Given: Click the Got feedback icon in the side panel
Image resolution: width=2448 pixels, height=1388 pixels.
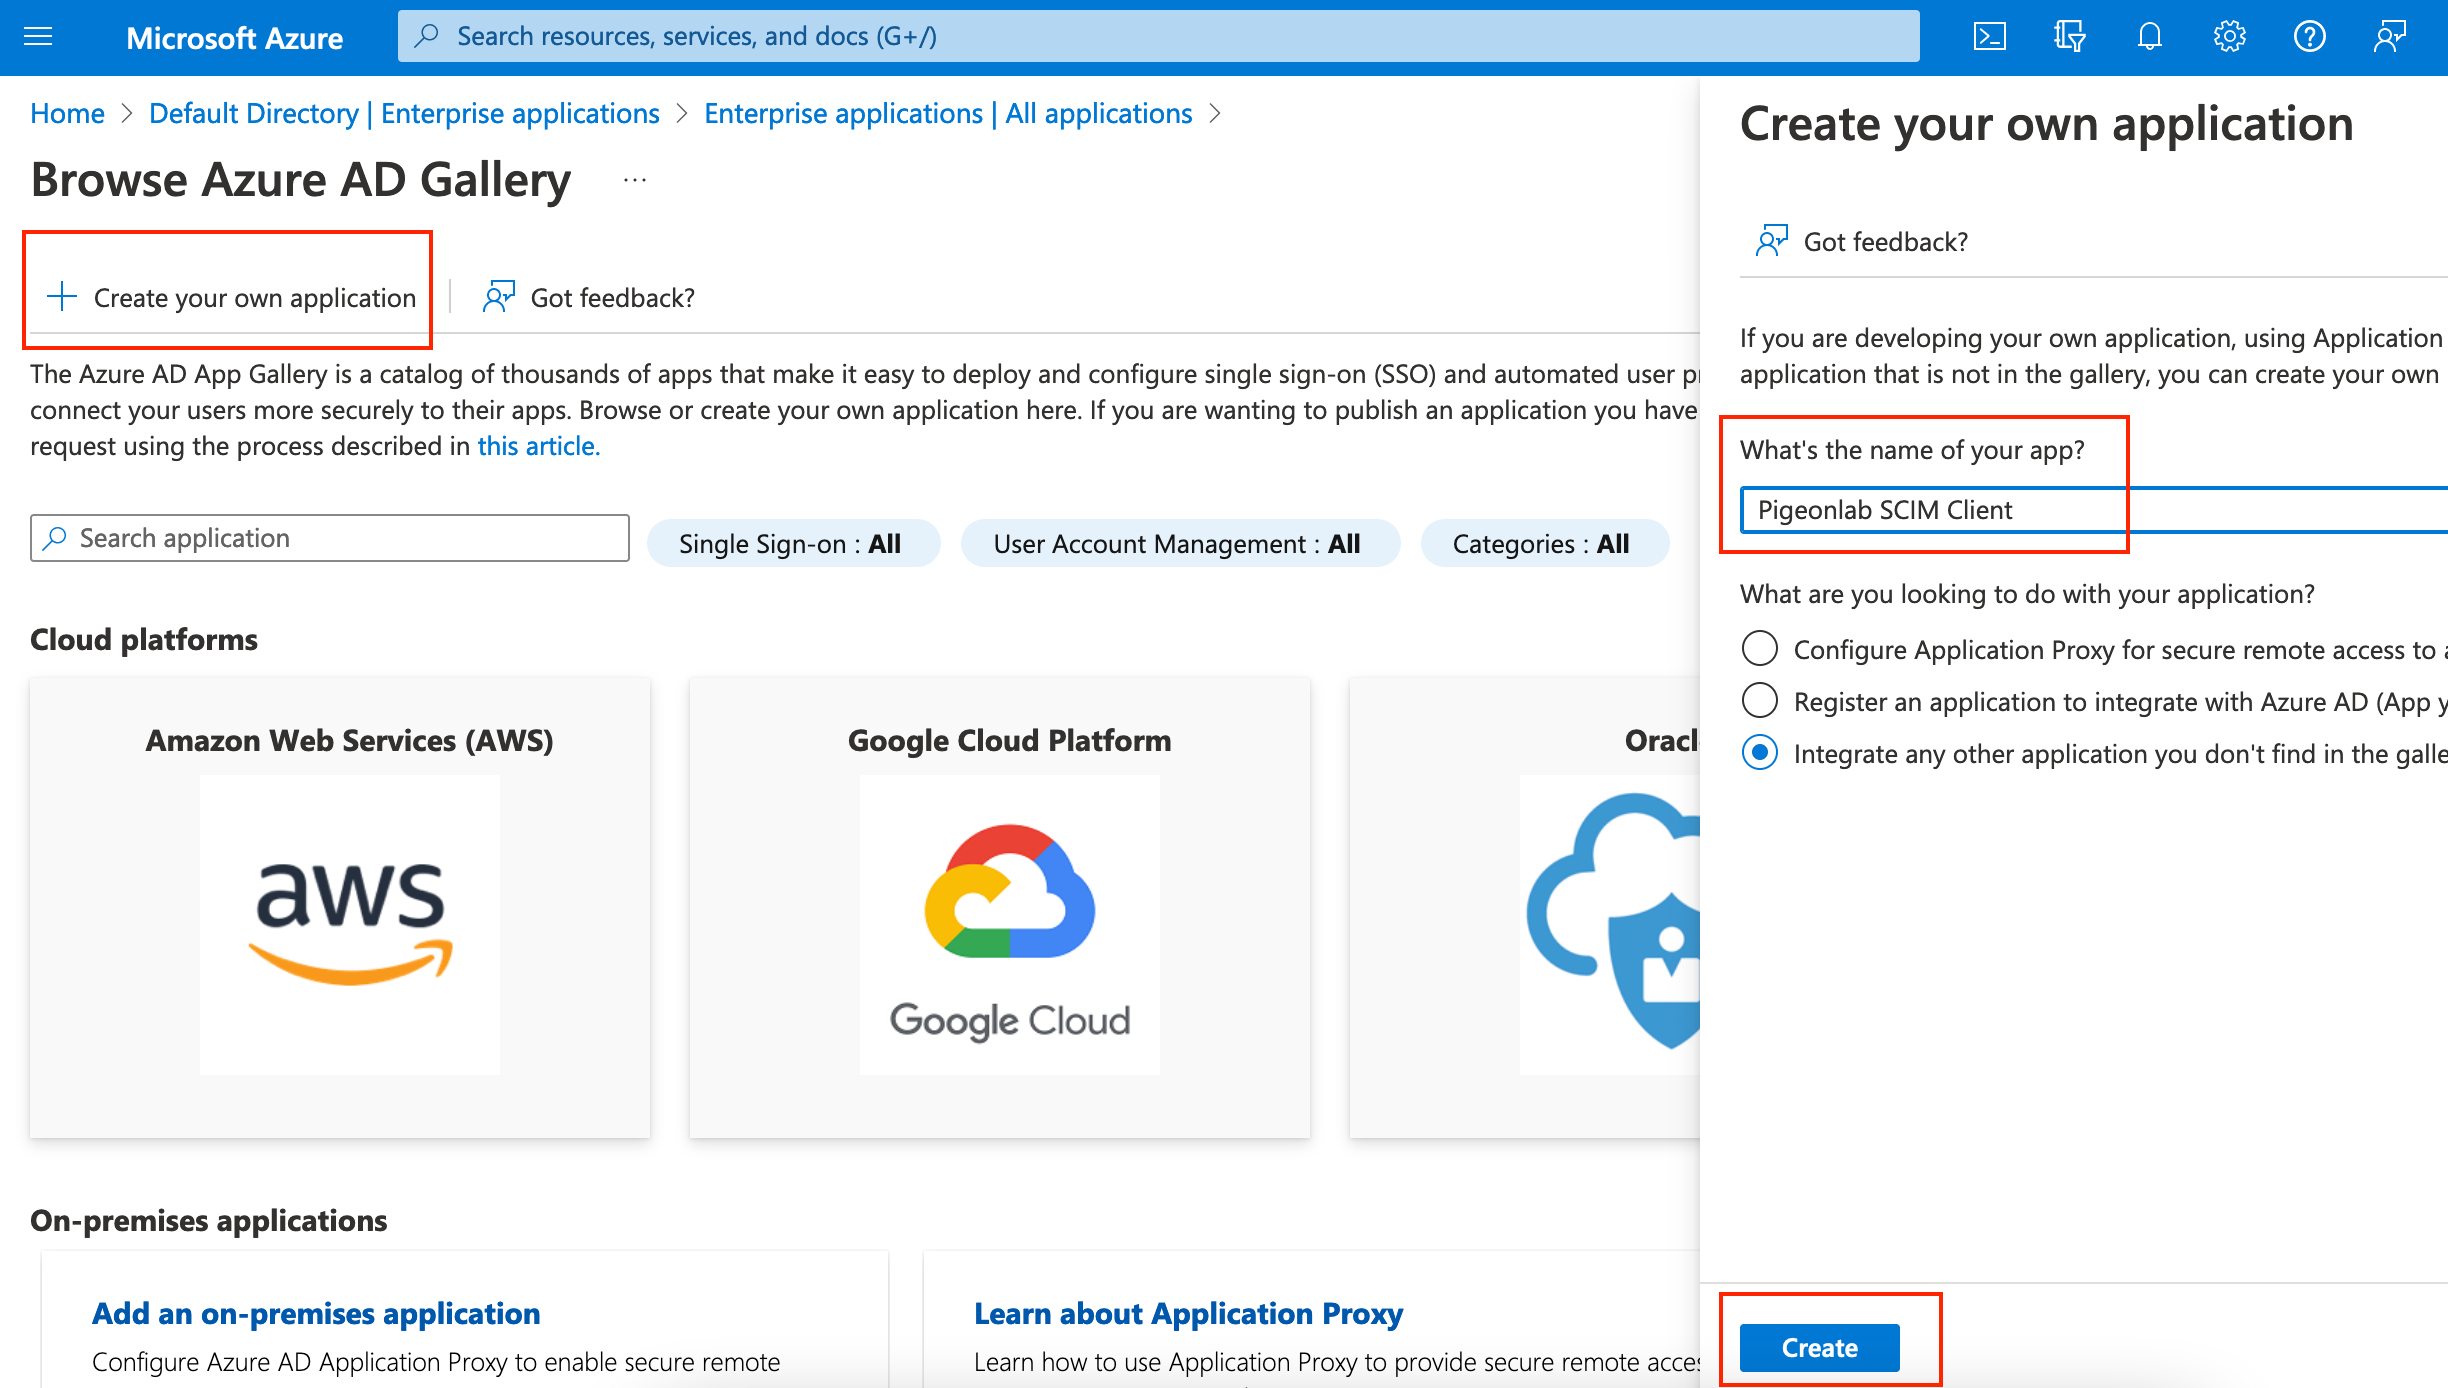Looking at the screenshot, I should point(1771,241).
